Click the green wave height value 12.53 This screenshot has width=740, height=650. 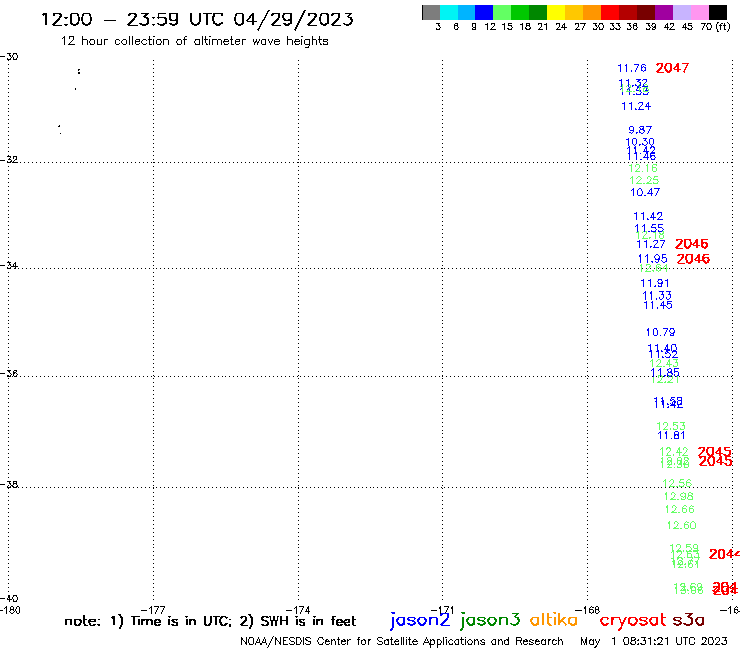click(x=671, y=426)
